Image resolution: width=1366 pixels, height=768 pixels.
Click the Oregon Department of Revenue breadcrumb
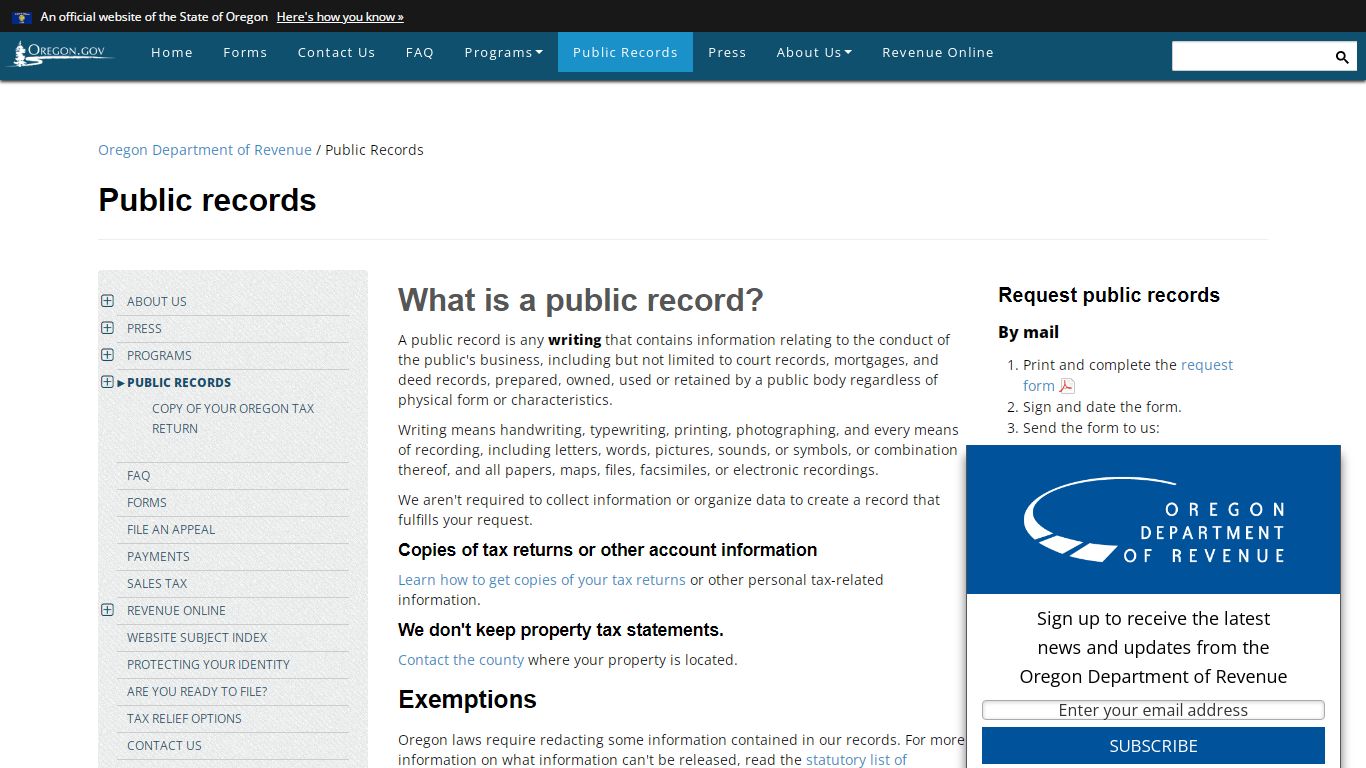point(205,150)
